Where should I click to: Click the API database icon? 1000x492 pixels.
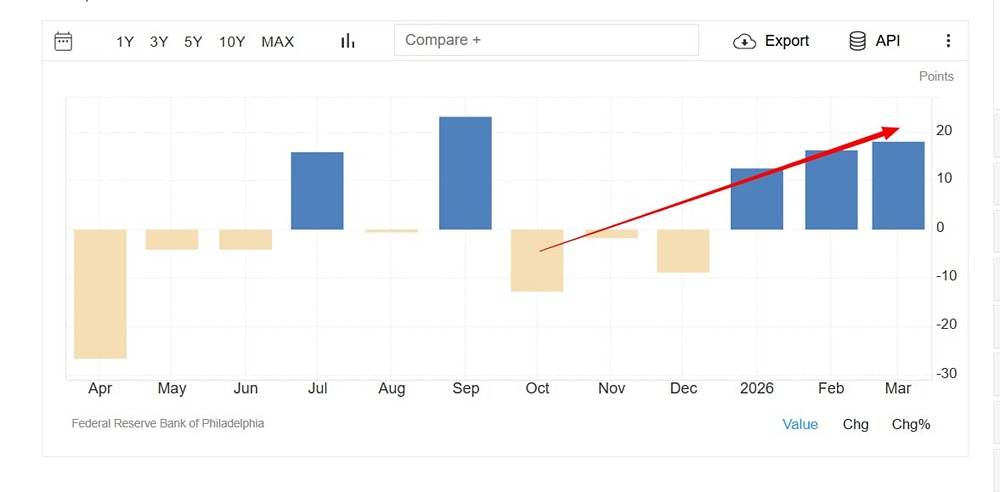point(857,41)
